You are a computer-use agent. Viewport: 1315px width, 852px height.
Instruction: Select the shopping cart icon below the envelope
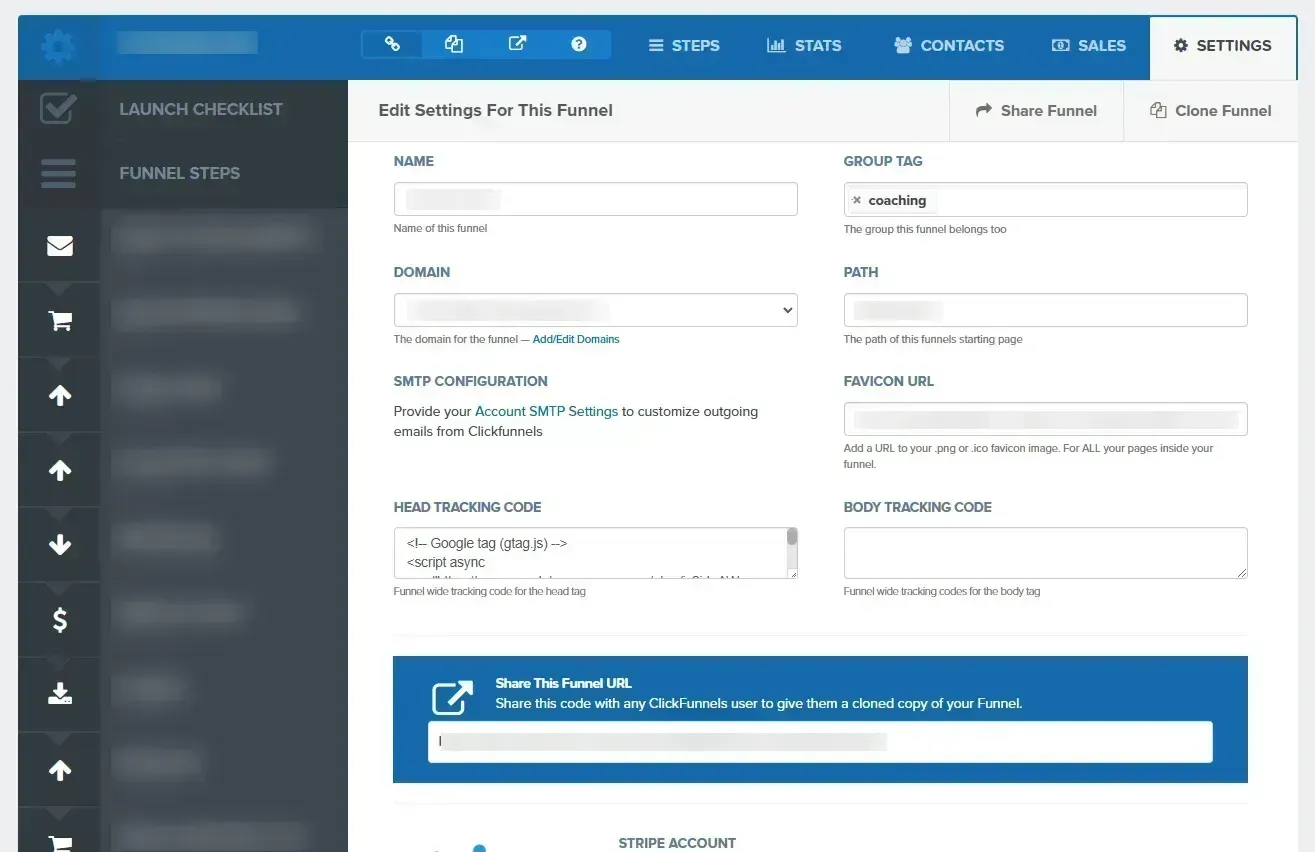[x=60, y=320]
